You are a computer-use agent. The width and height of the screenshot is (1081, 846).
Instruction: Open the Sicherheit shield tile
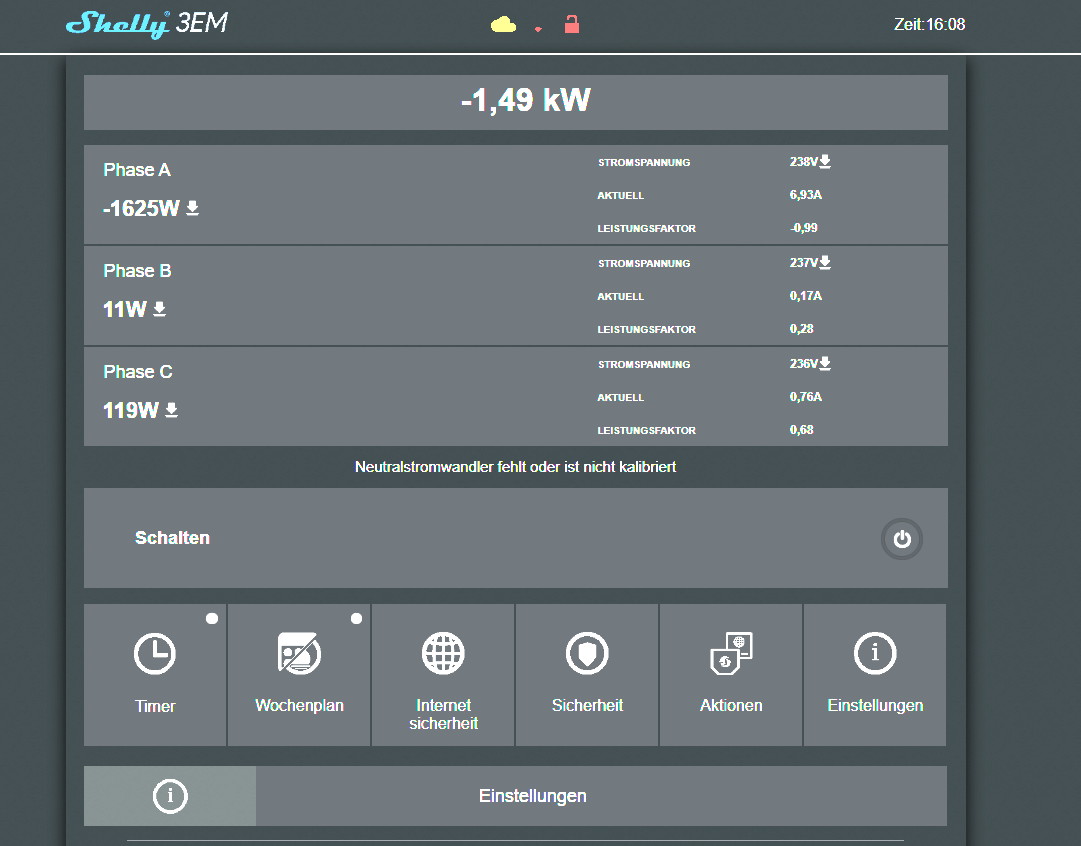click(x=587, y=675)
